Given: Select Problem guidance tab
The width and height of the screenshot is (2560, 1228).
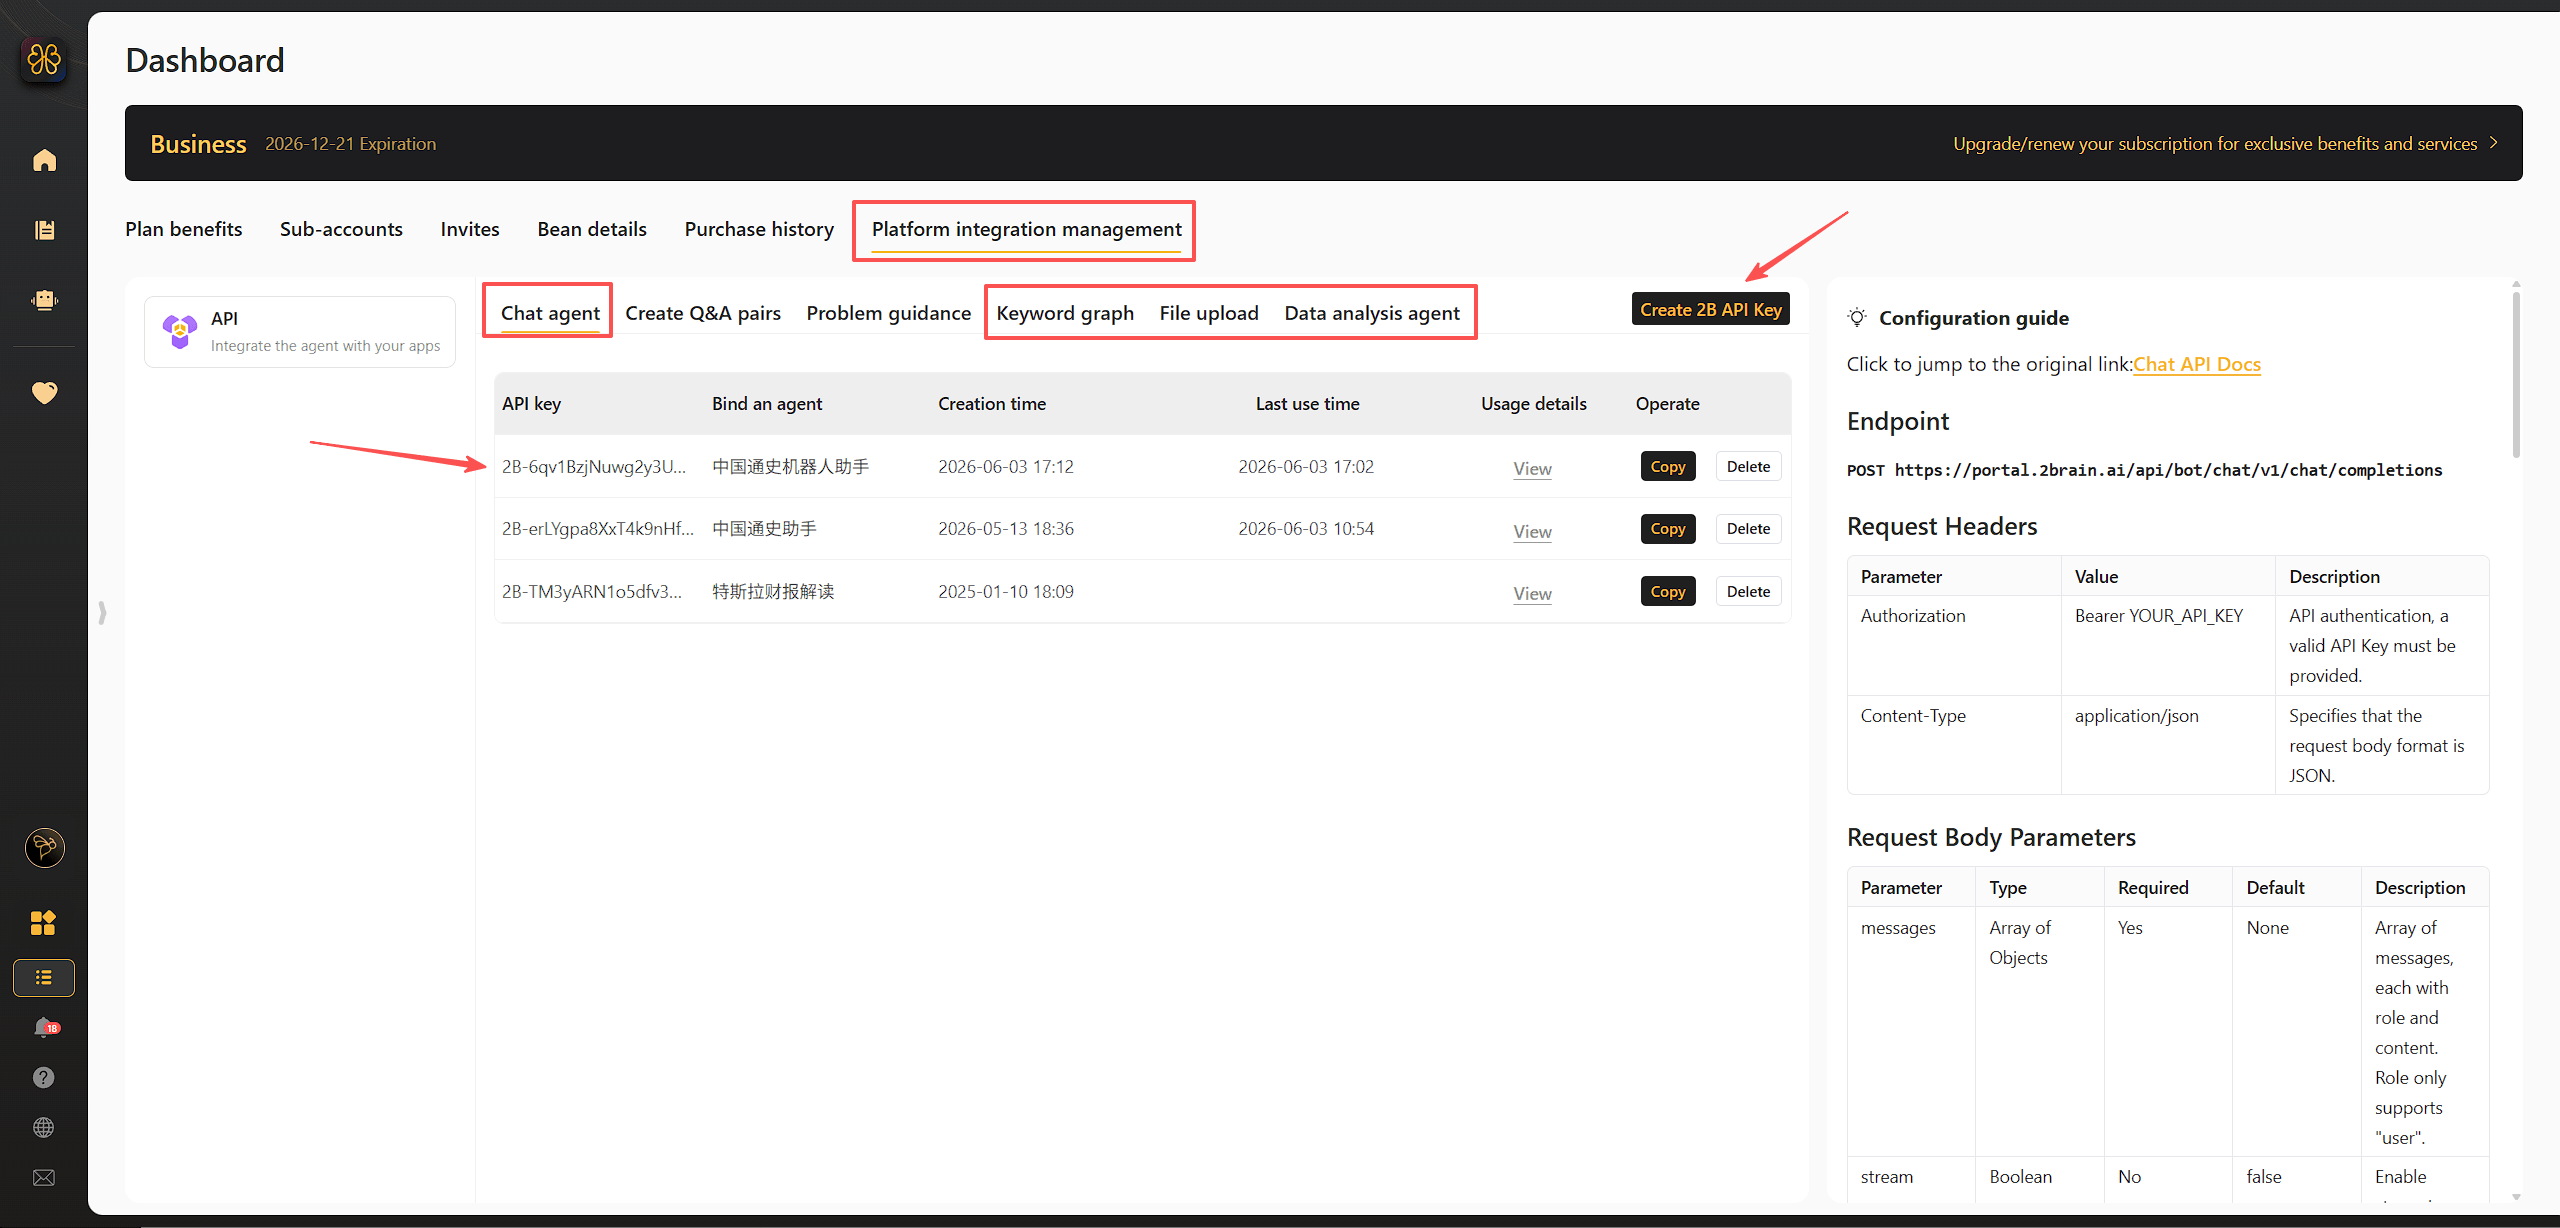Looking at the screenshot, I should [x=888, y=313].
